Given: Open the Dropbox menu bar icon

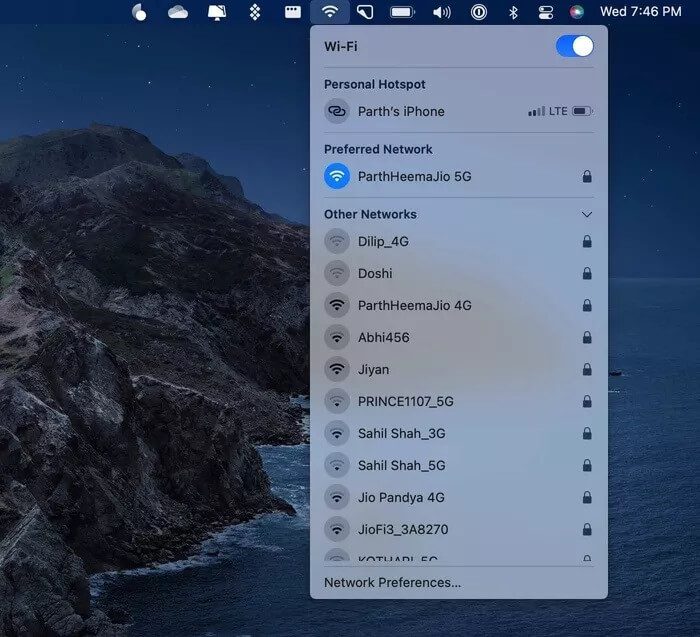Looking at the screenshot, I should click(255, 12).
